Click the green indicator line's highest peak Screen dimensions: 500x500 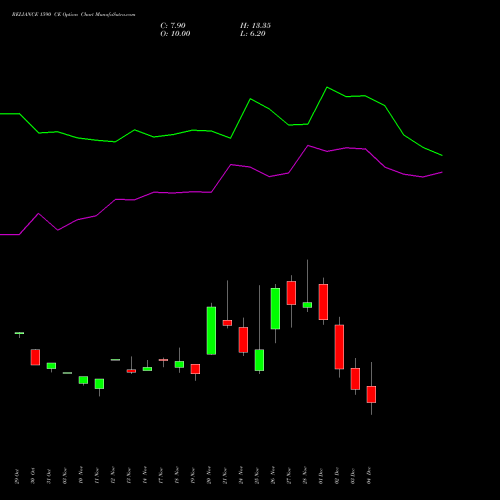(x=327, y=87)
